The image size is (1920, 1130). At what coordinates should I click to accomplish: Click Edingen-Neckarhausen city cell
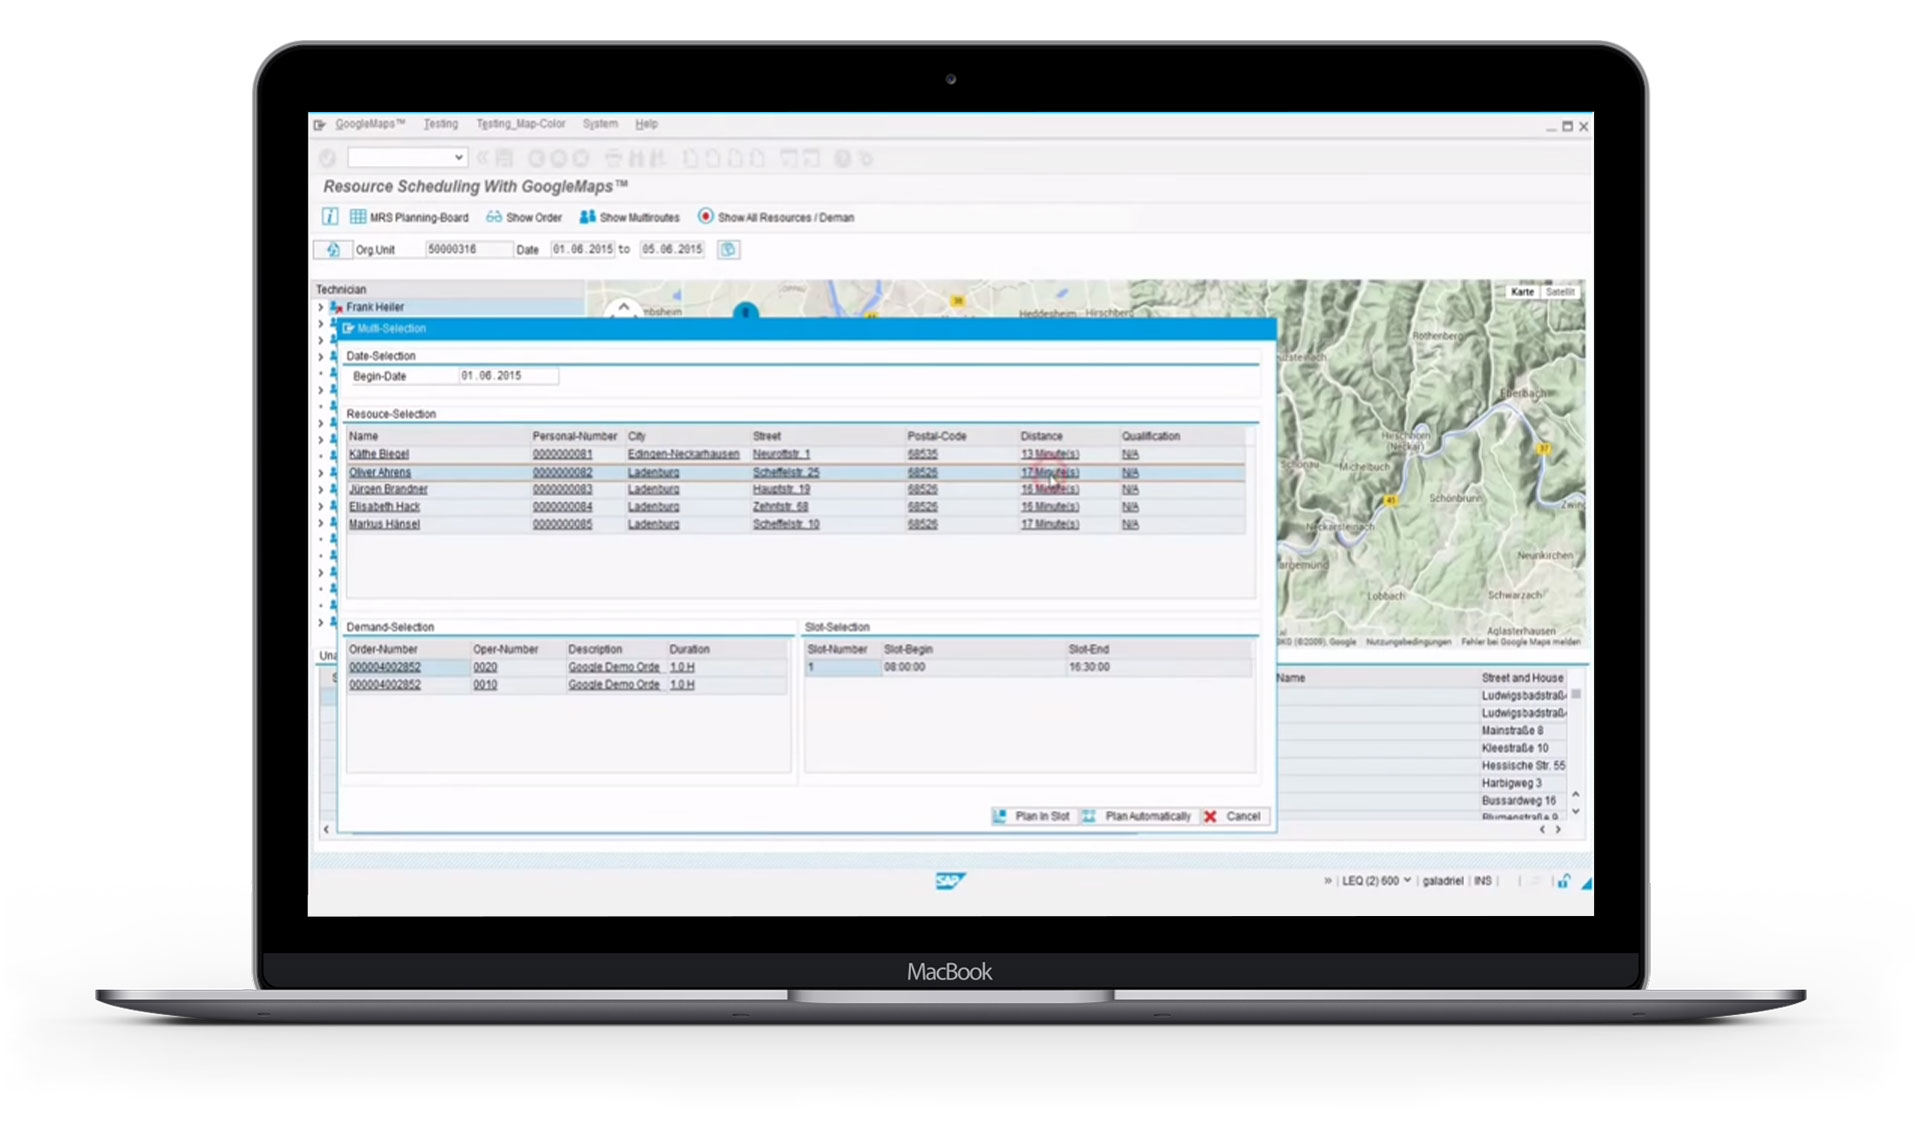coord(684,454)
